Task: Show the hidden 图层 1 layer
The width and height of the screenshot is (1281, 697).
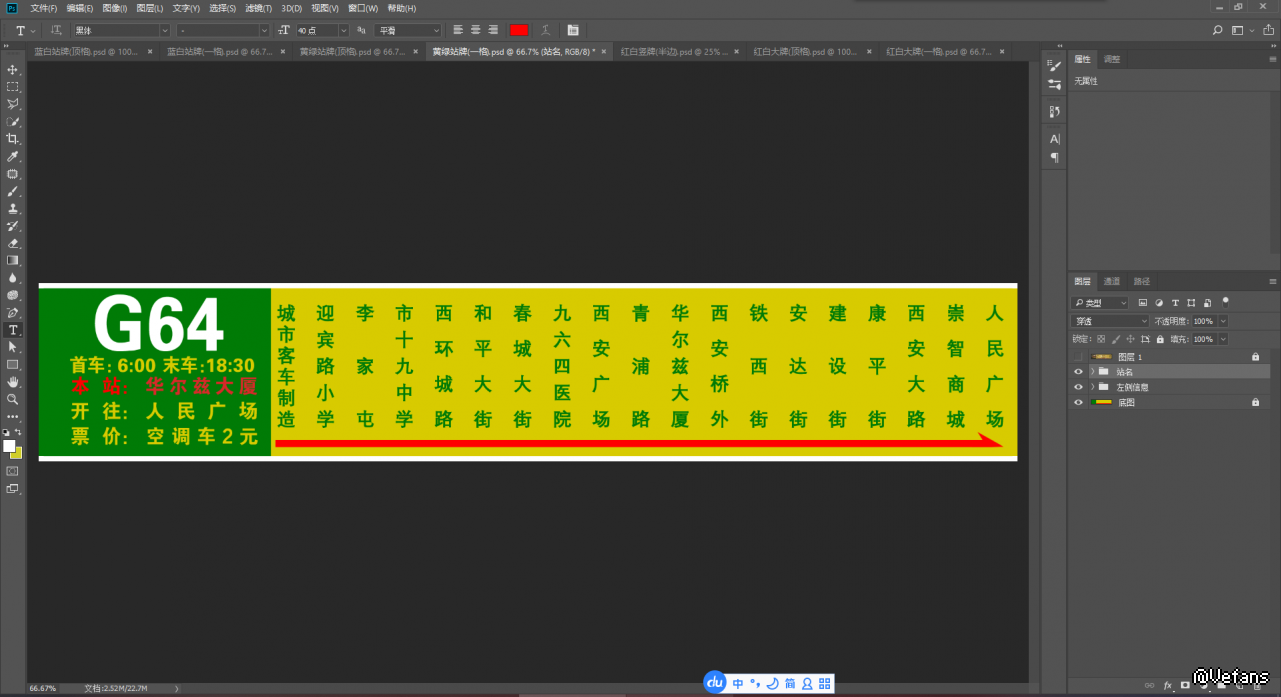Action: 1078,357
